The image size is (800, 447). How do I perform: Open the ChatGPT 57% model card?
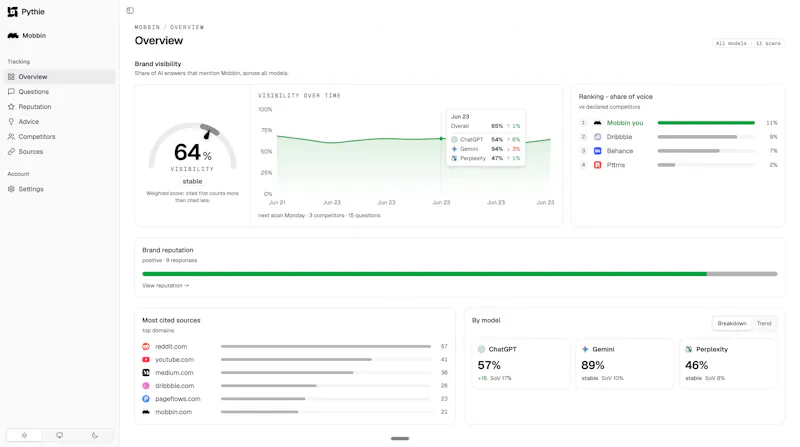(x=520, y=363)
